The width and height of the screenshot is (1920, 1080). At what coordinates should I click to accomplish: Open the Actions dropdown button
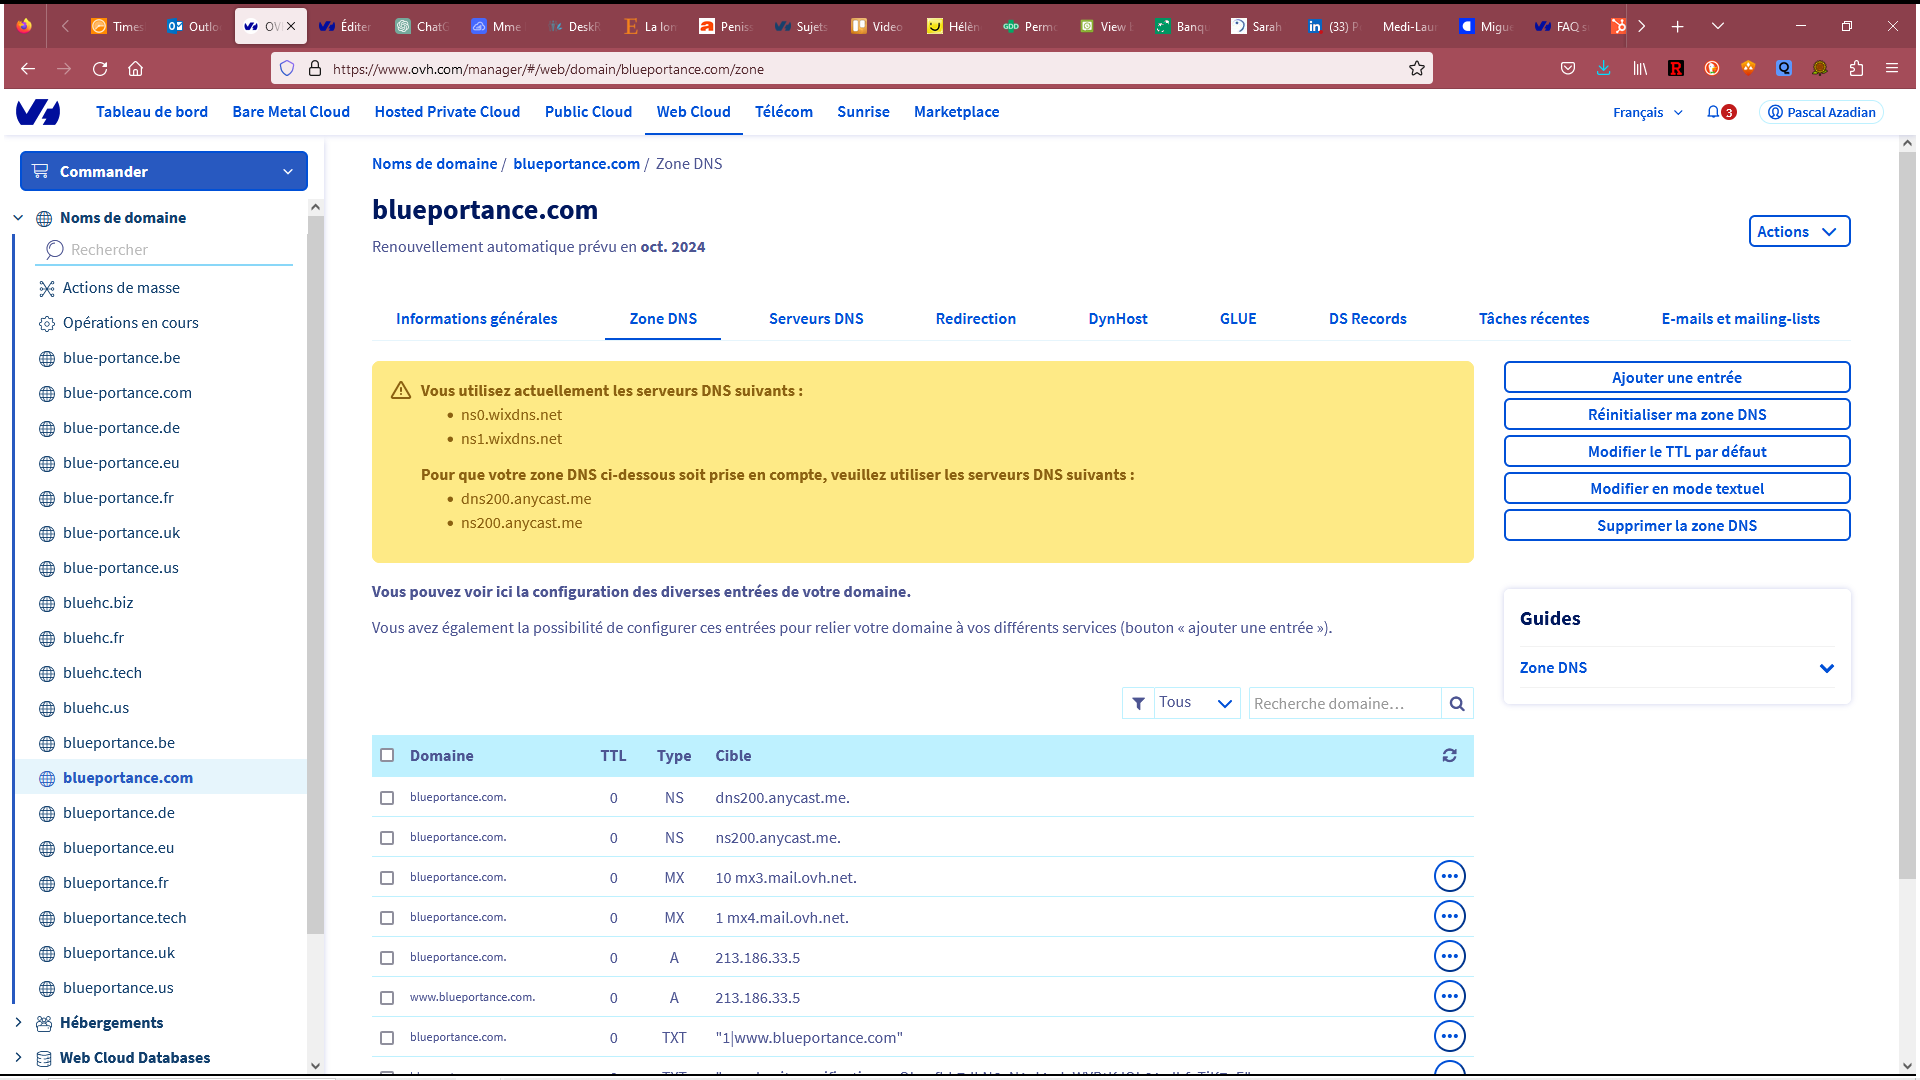coord(1799,232)
